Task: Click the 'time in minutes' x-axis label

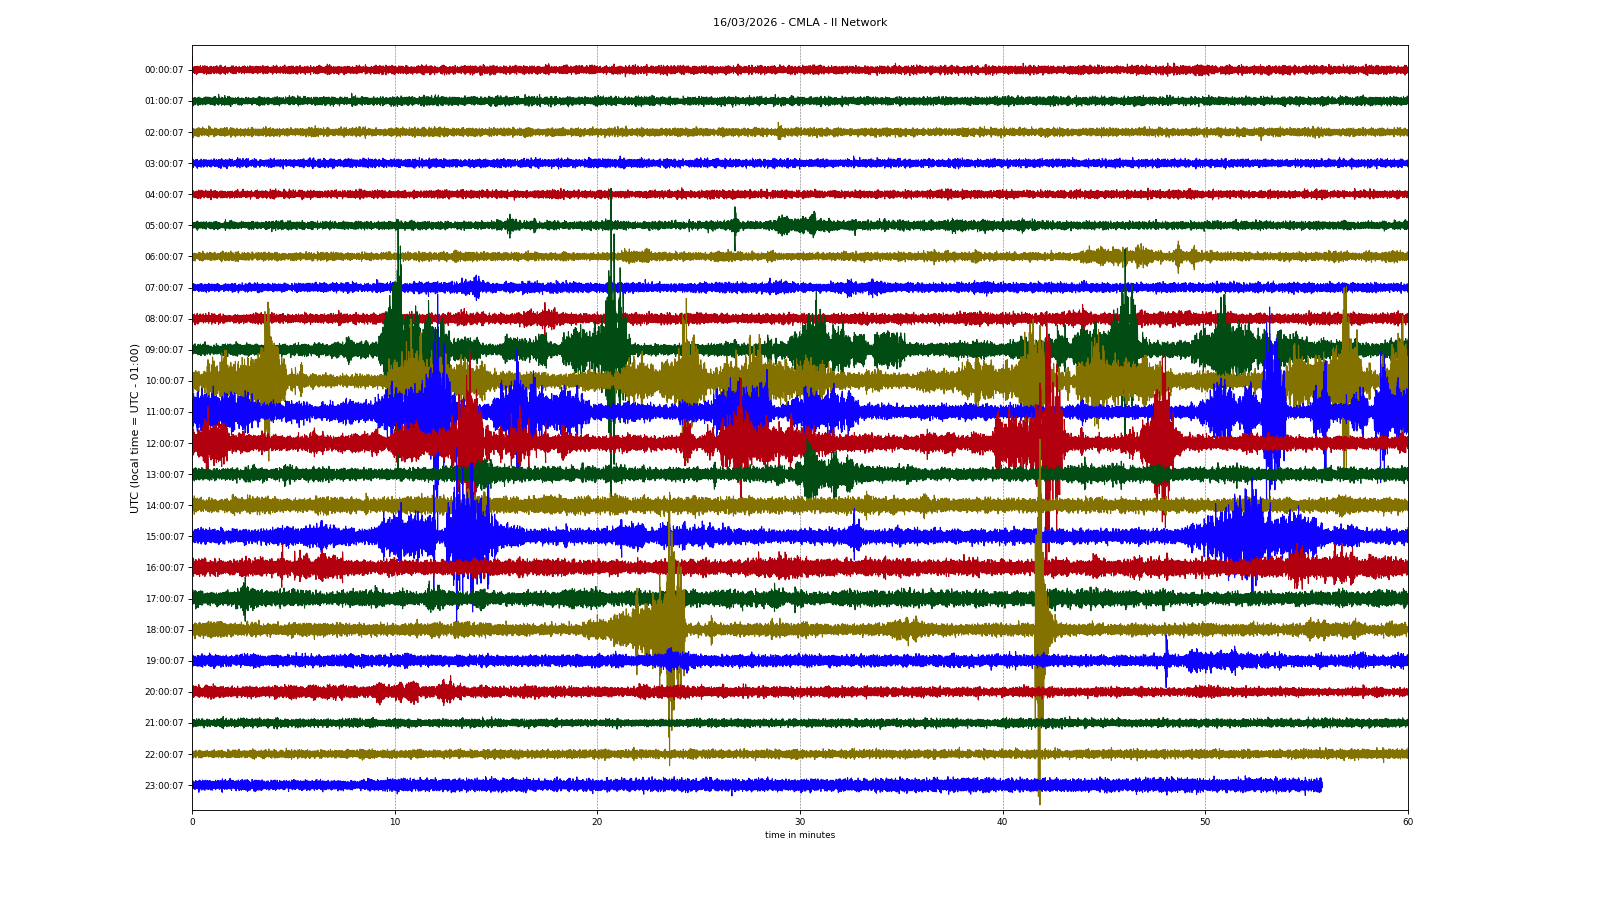Action: [799, 835]
